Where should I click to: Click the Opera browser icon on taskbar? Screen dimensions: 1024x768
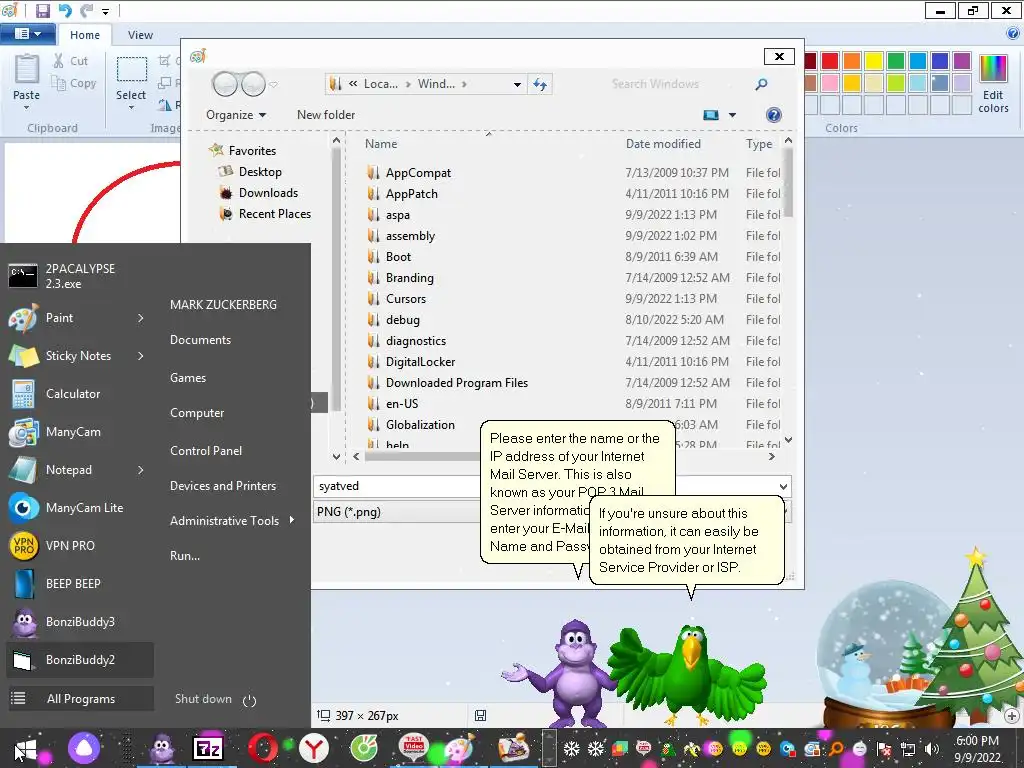tap(263, 748)
